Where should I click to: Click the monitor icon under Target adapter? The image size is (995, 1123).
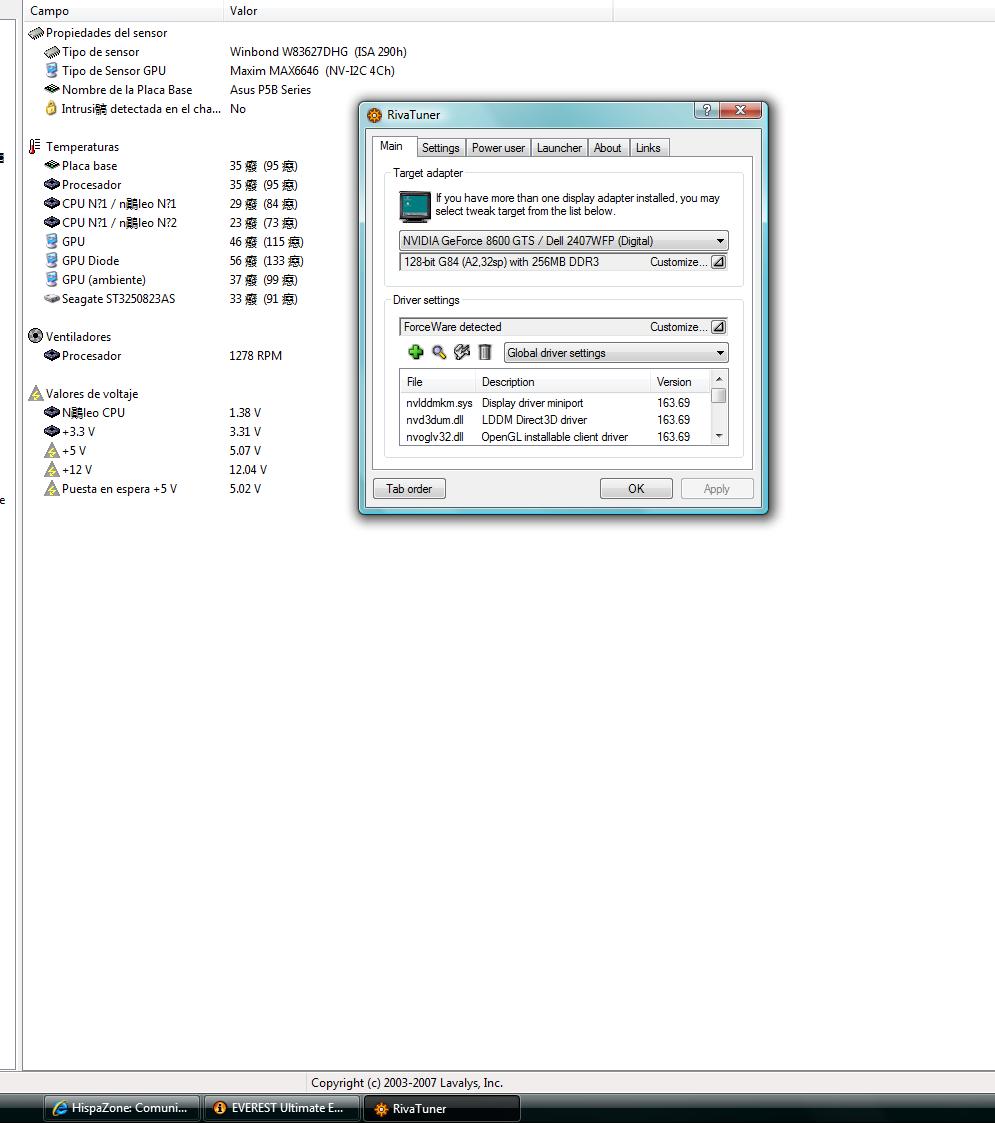(415, 207)
